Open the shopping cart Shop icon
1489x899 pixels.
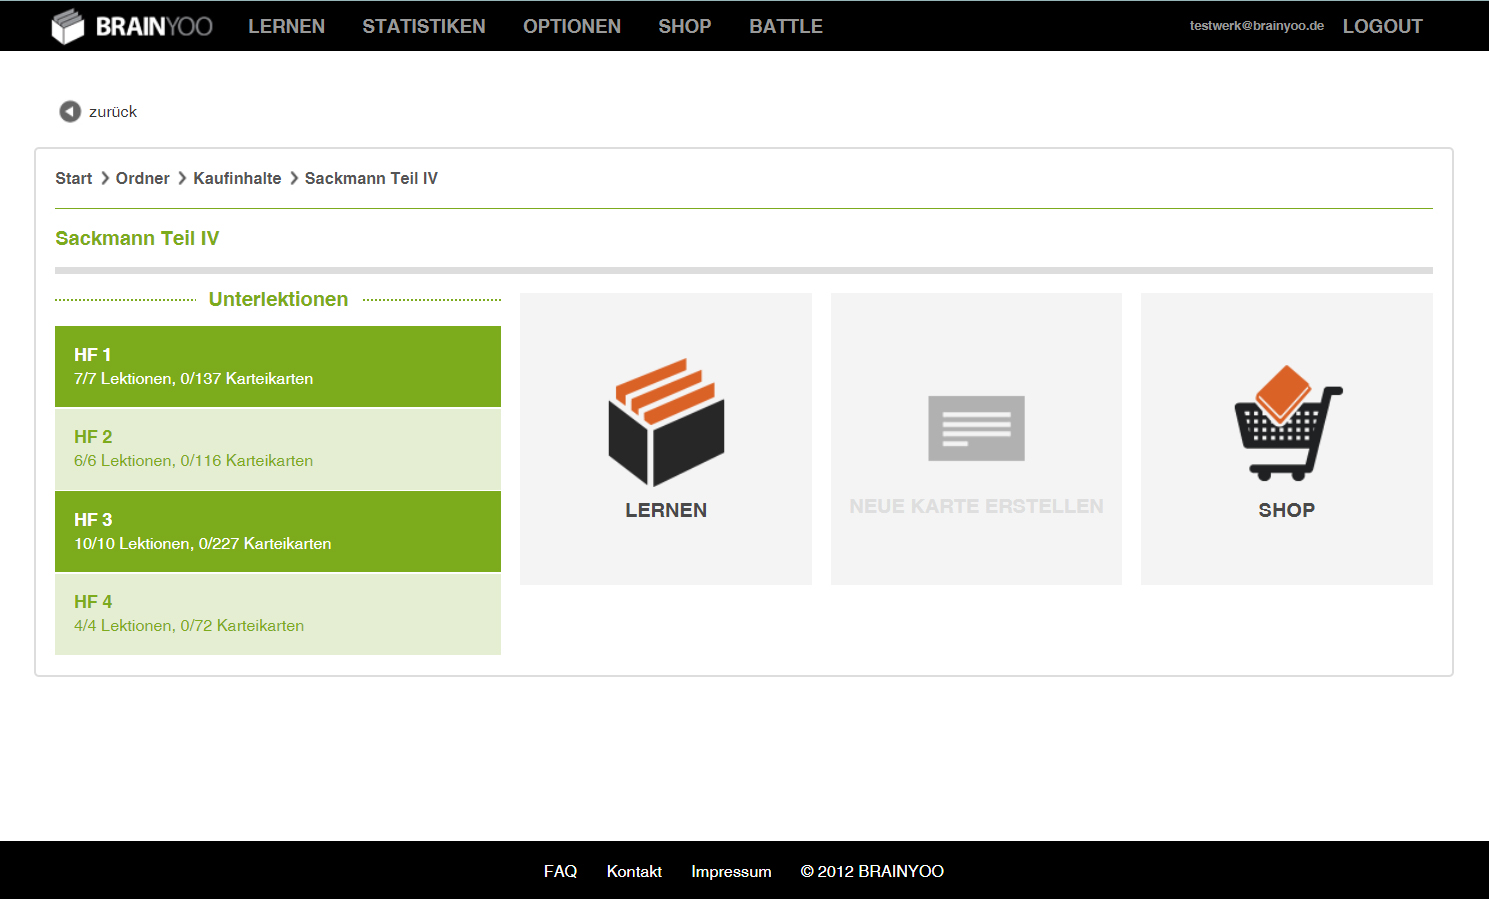pos(1286,421)
